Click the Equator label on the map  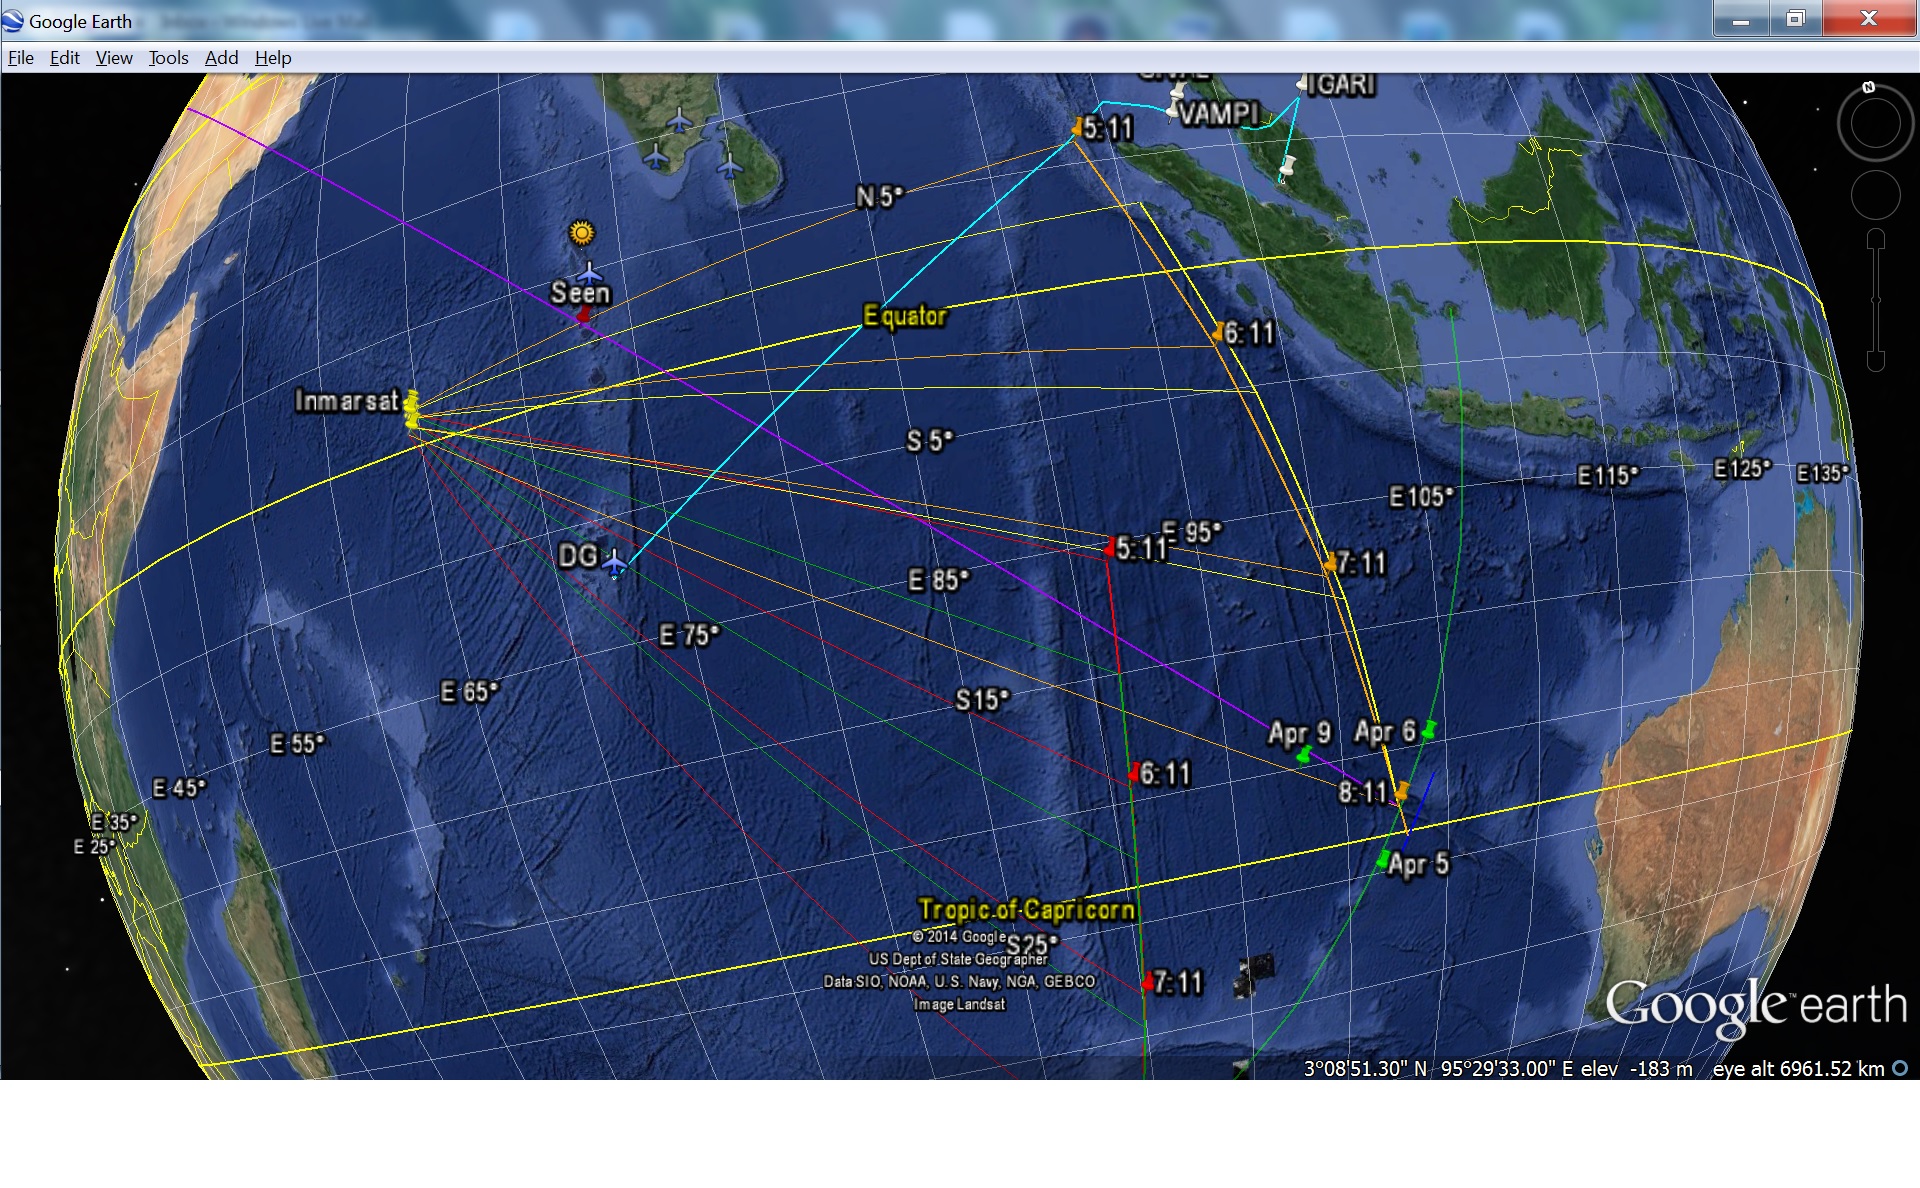click(x=904, y=316)
